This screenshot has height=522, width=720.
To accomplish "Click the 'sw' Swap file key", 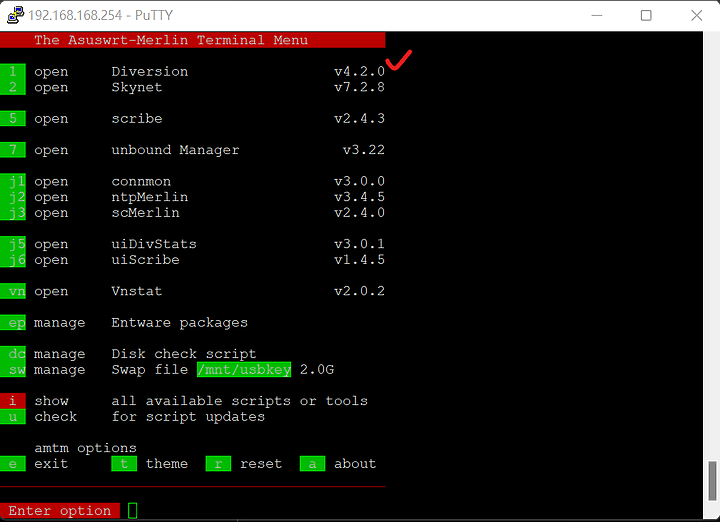I will click(13, 370).
